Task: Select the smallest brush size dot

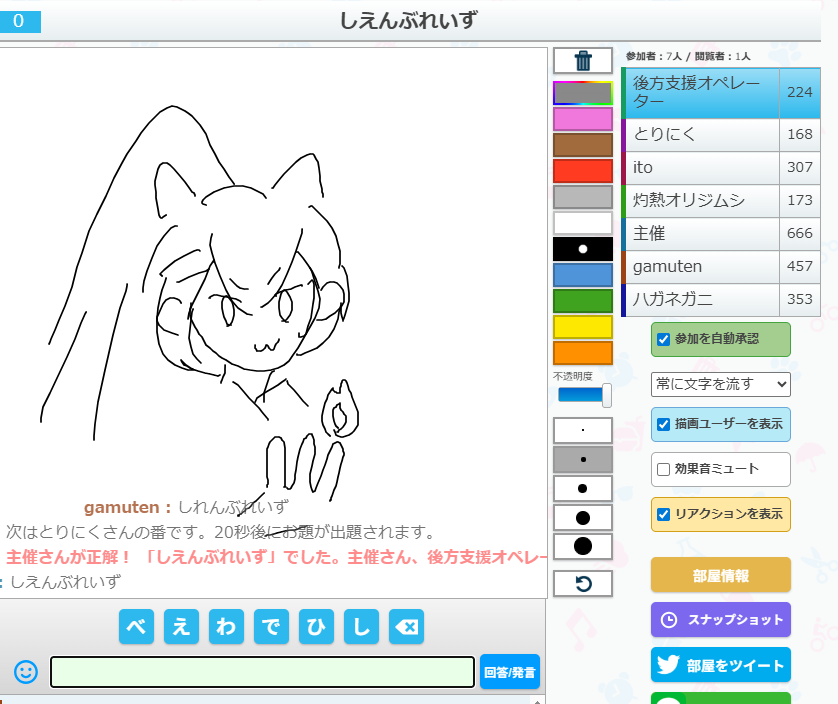Action: 582,430
